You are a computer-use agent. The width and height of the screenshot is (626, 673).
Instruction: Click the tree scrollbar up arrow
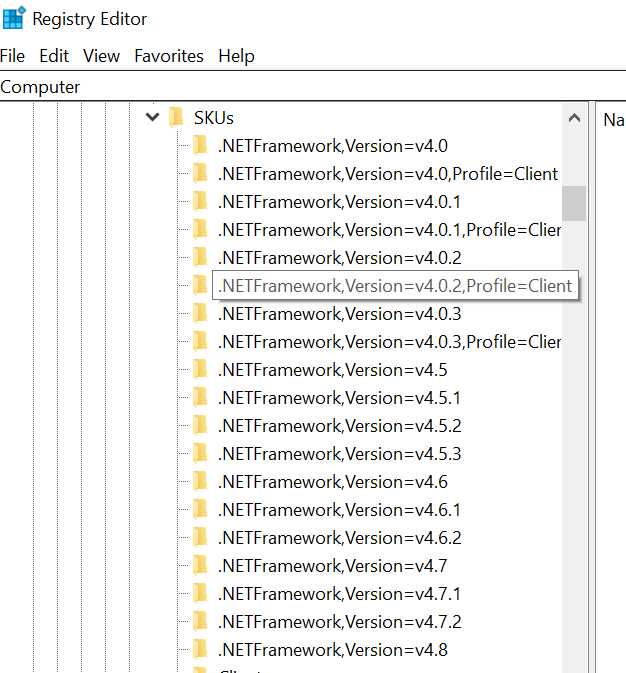pos(574,118)
